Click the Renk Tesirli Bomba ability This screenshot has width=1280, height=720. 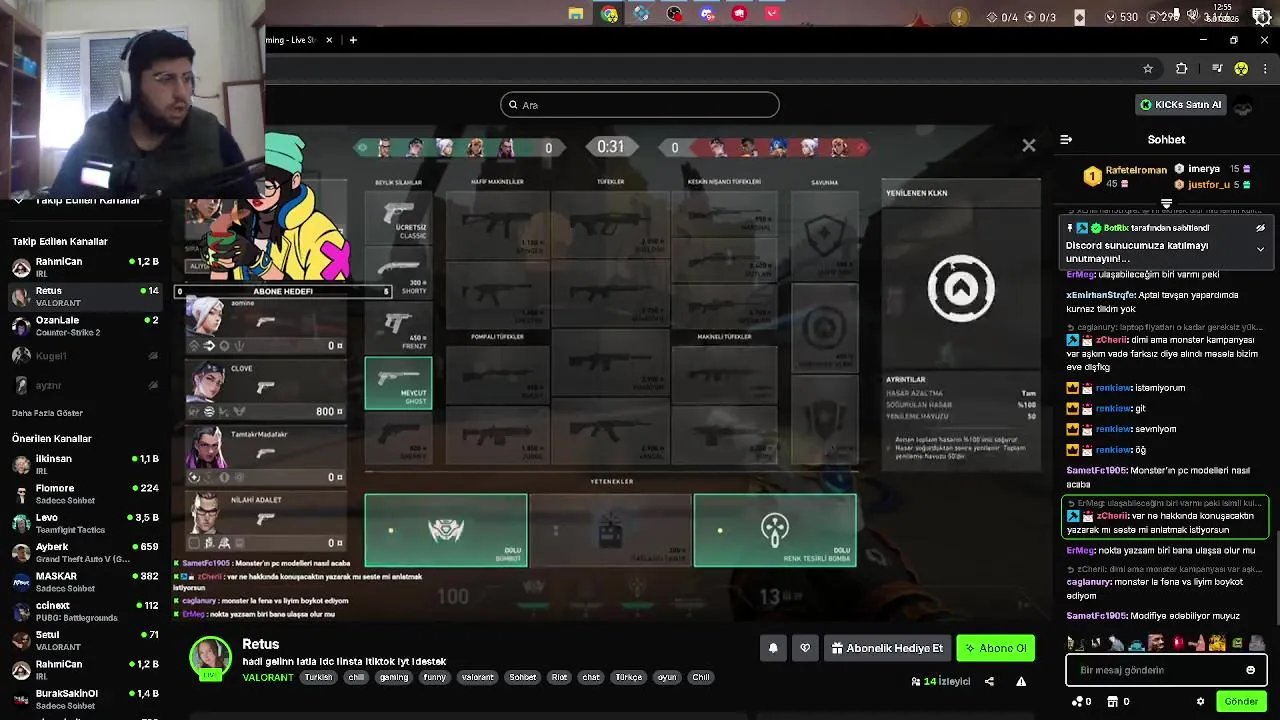click(775, 530)
